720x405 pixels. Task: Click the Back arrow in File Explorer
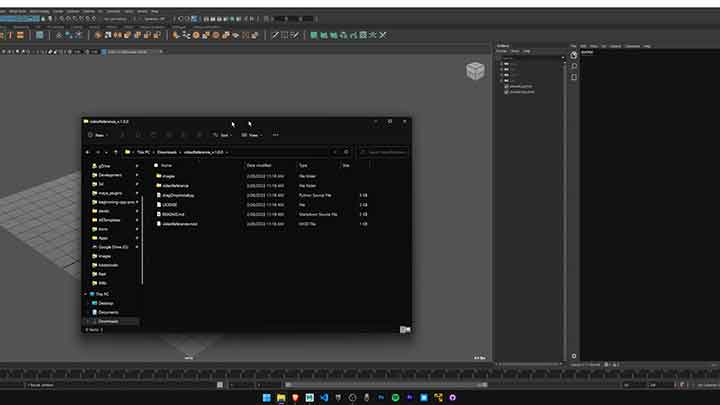click(91, 152)
